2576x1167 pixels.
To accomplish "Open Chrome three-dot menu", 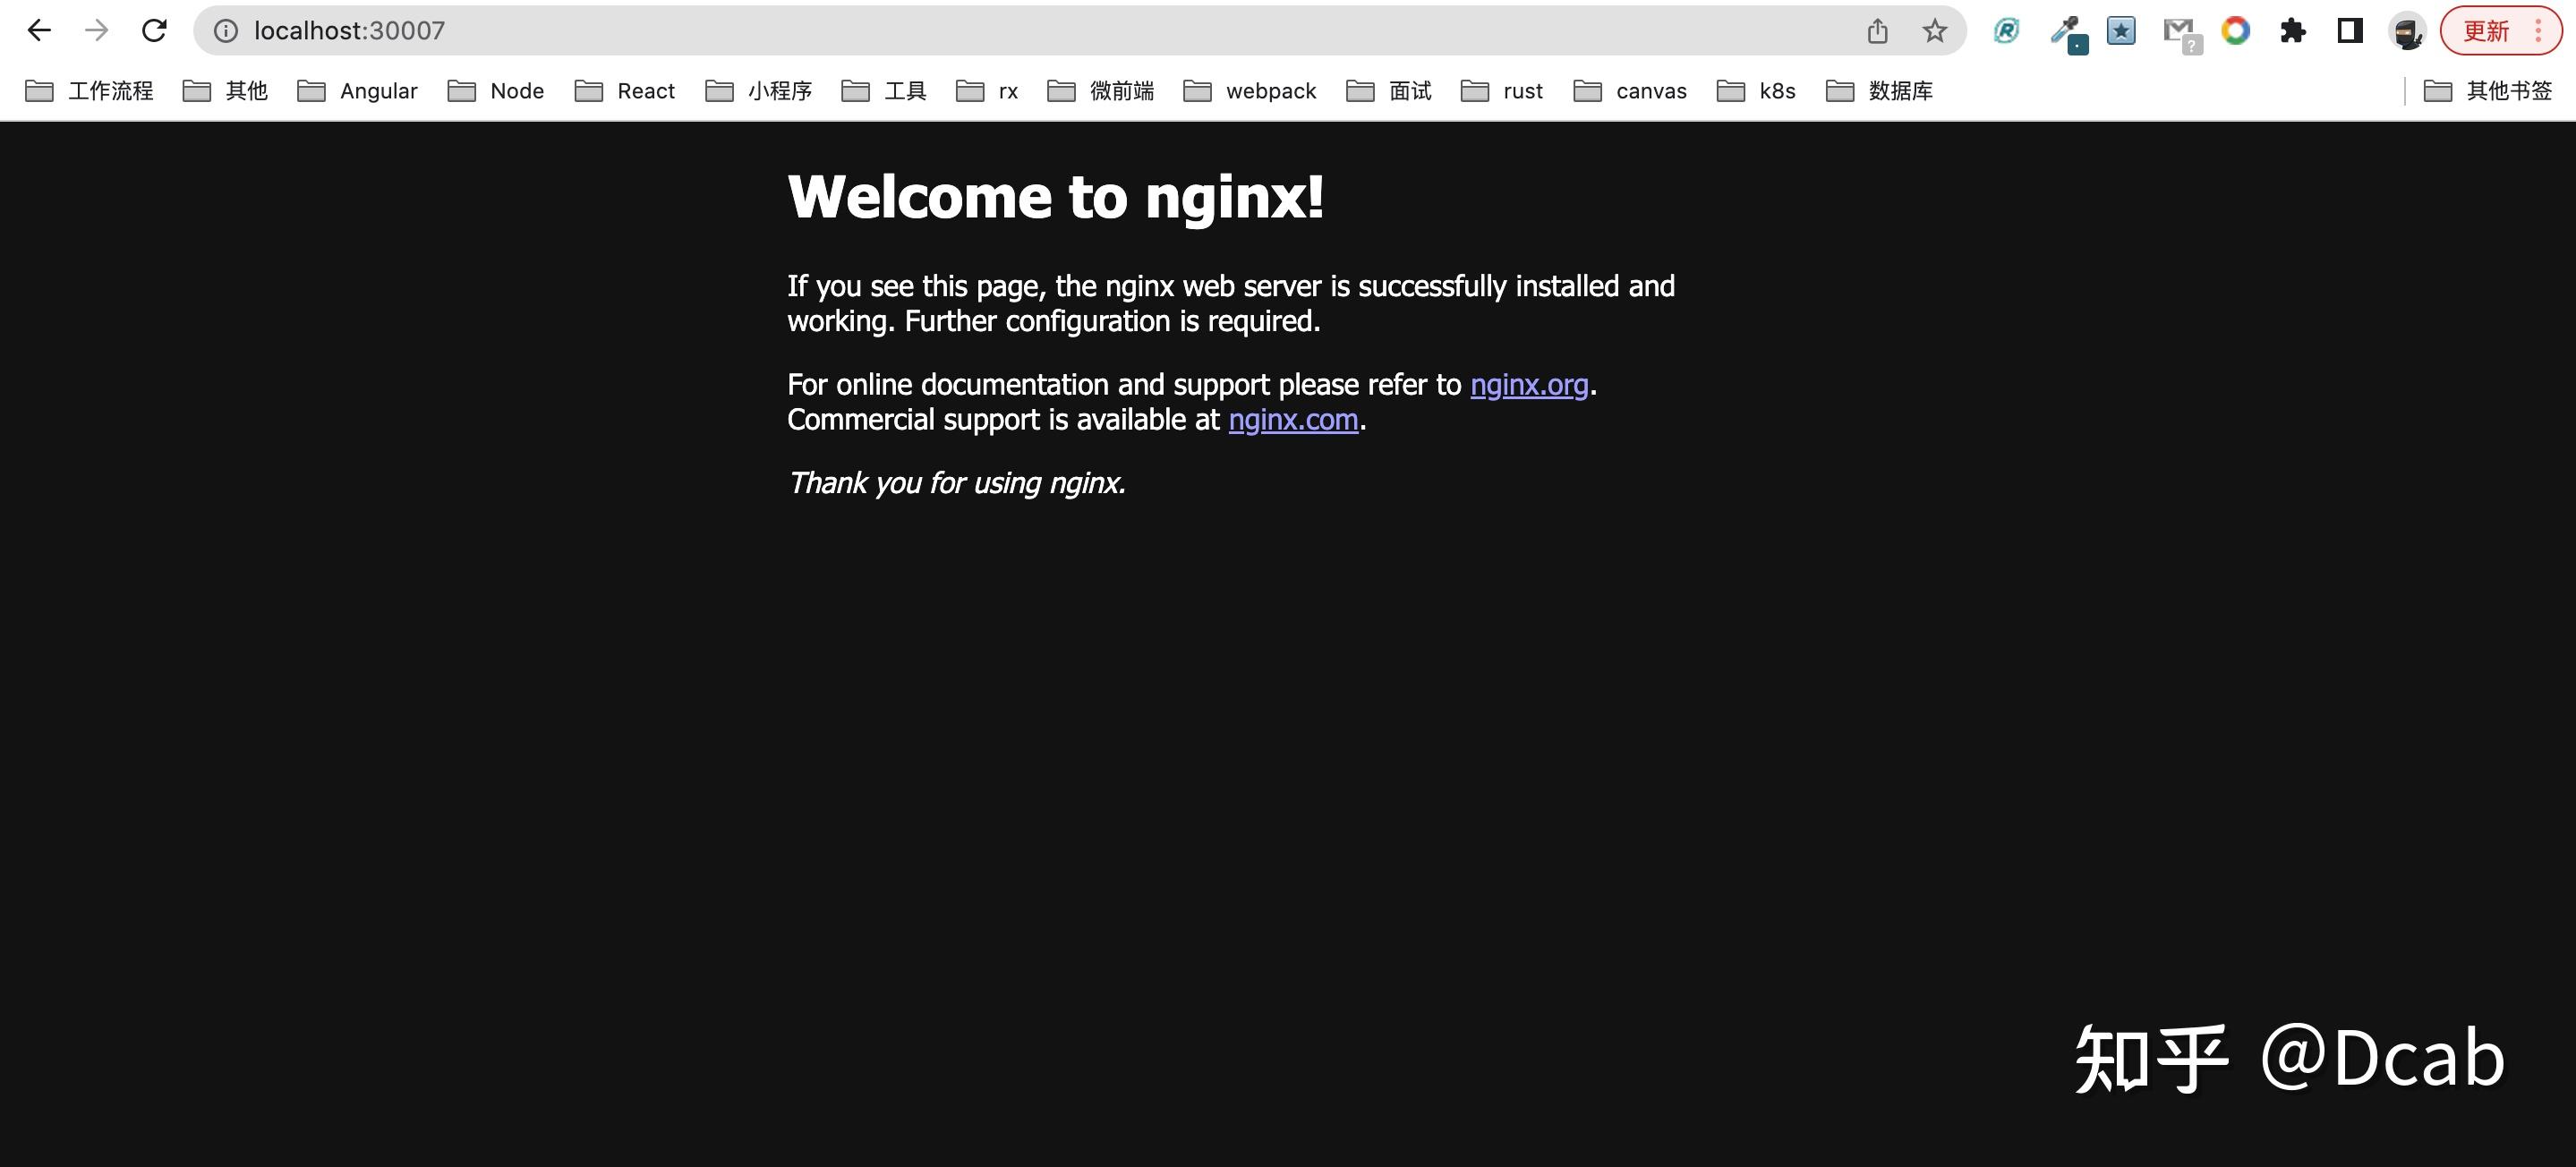I will coord(2538,31).
